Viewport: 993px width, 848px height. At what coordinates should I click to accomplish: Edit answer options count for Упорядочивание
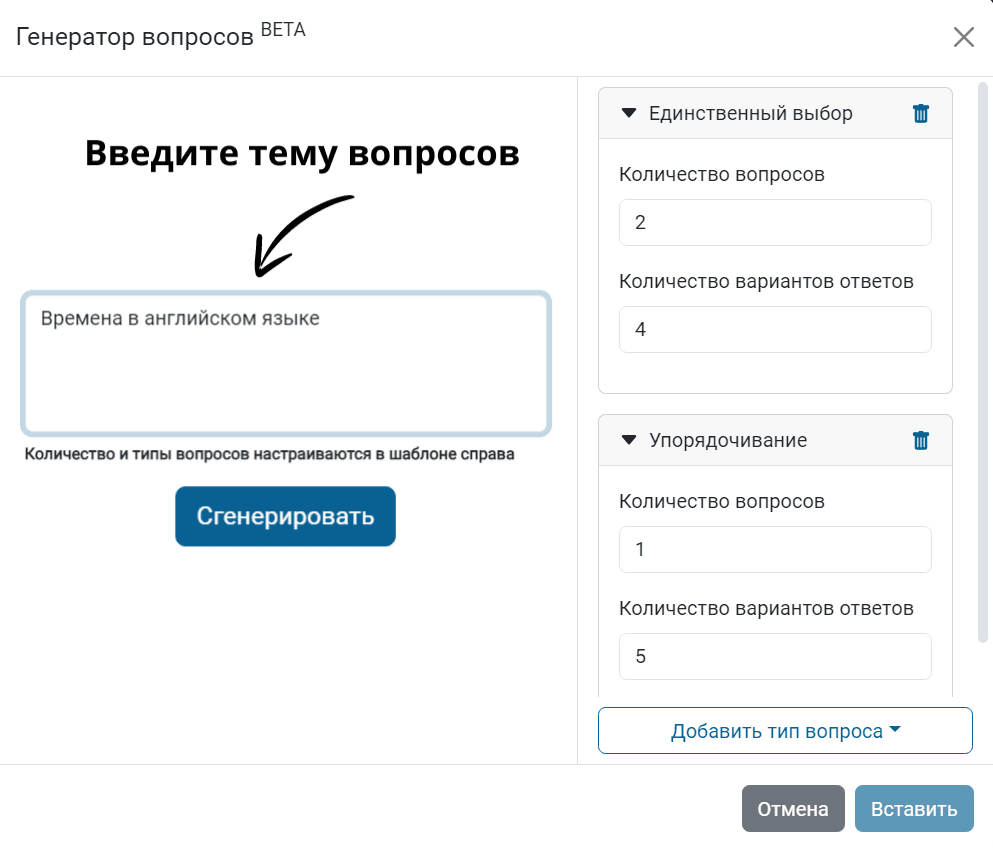[x=775, y=656]
